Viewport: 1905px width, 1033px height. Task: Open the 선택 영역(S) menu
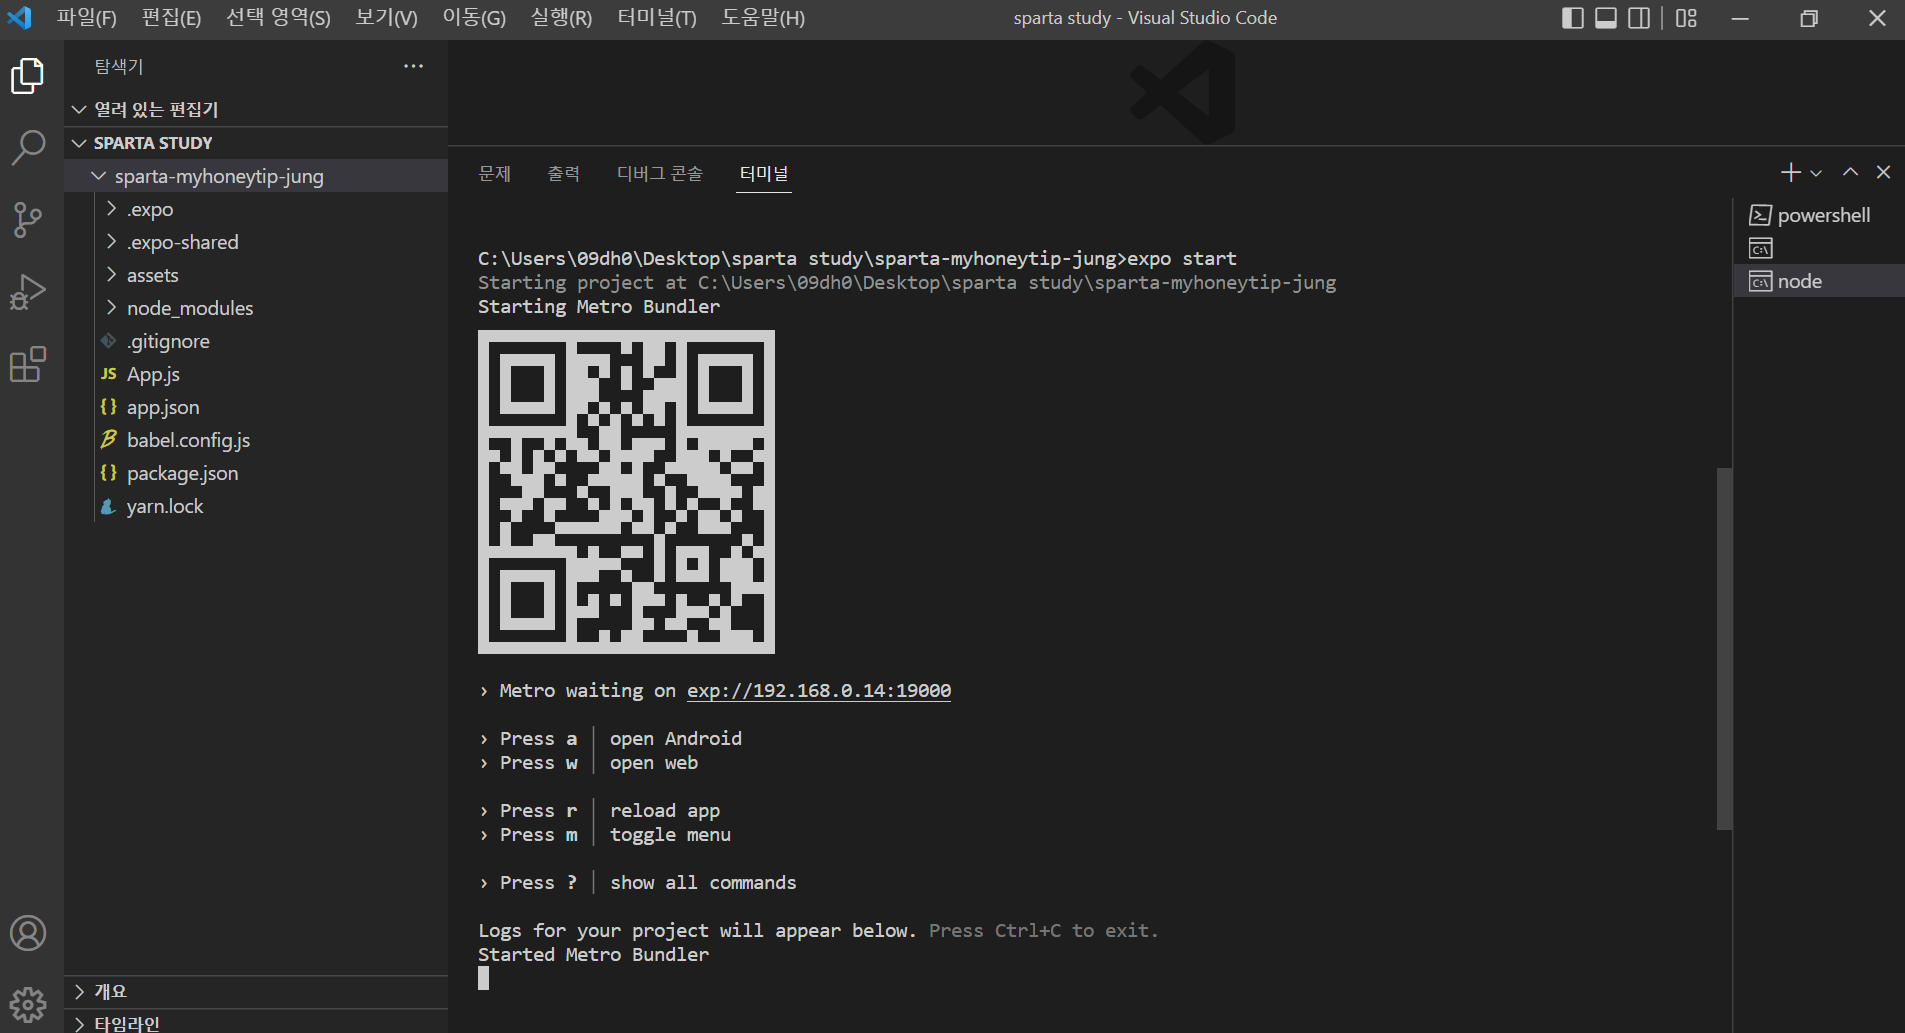(x=278, y=18)
